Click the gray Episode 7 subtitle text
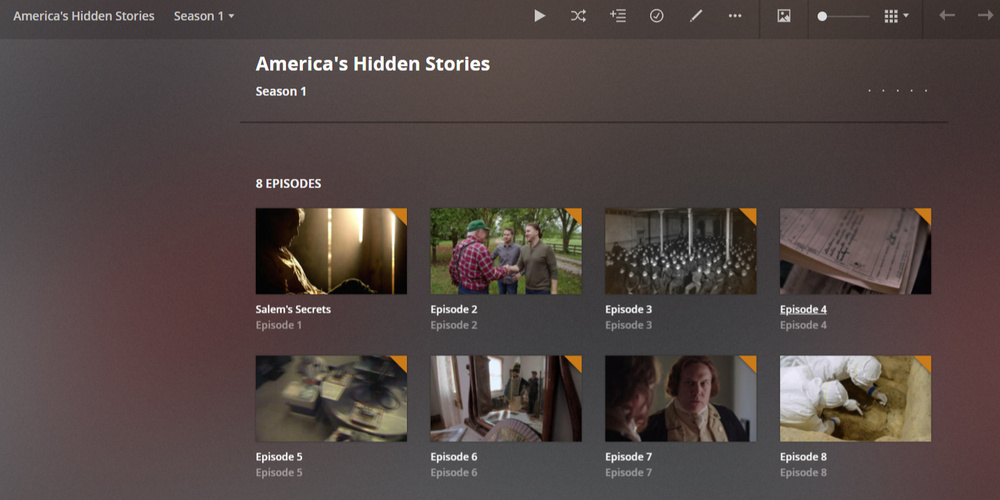 coord(629,473)
